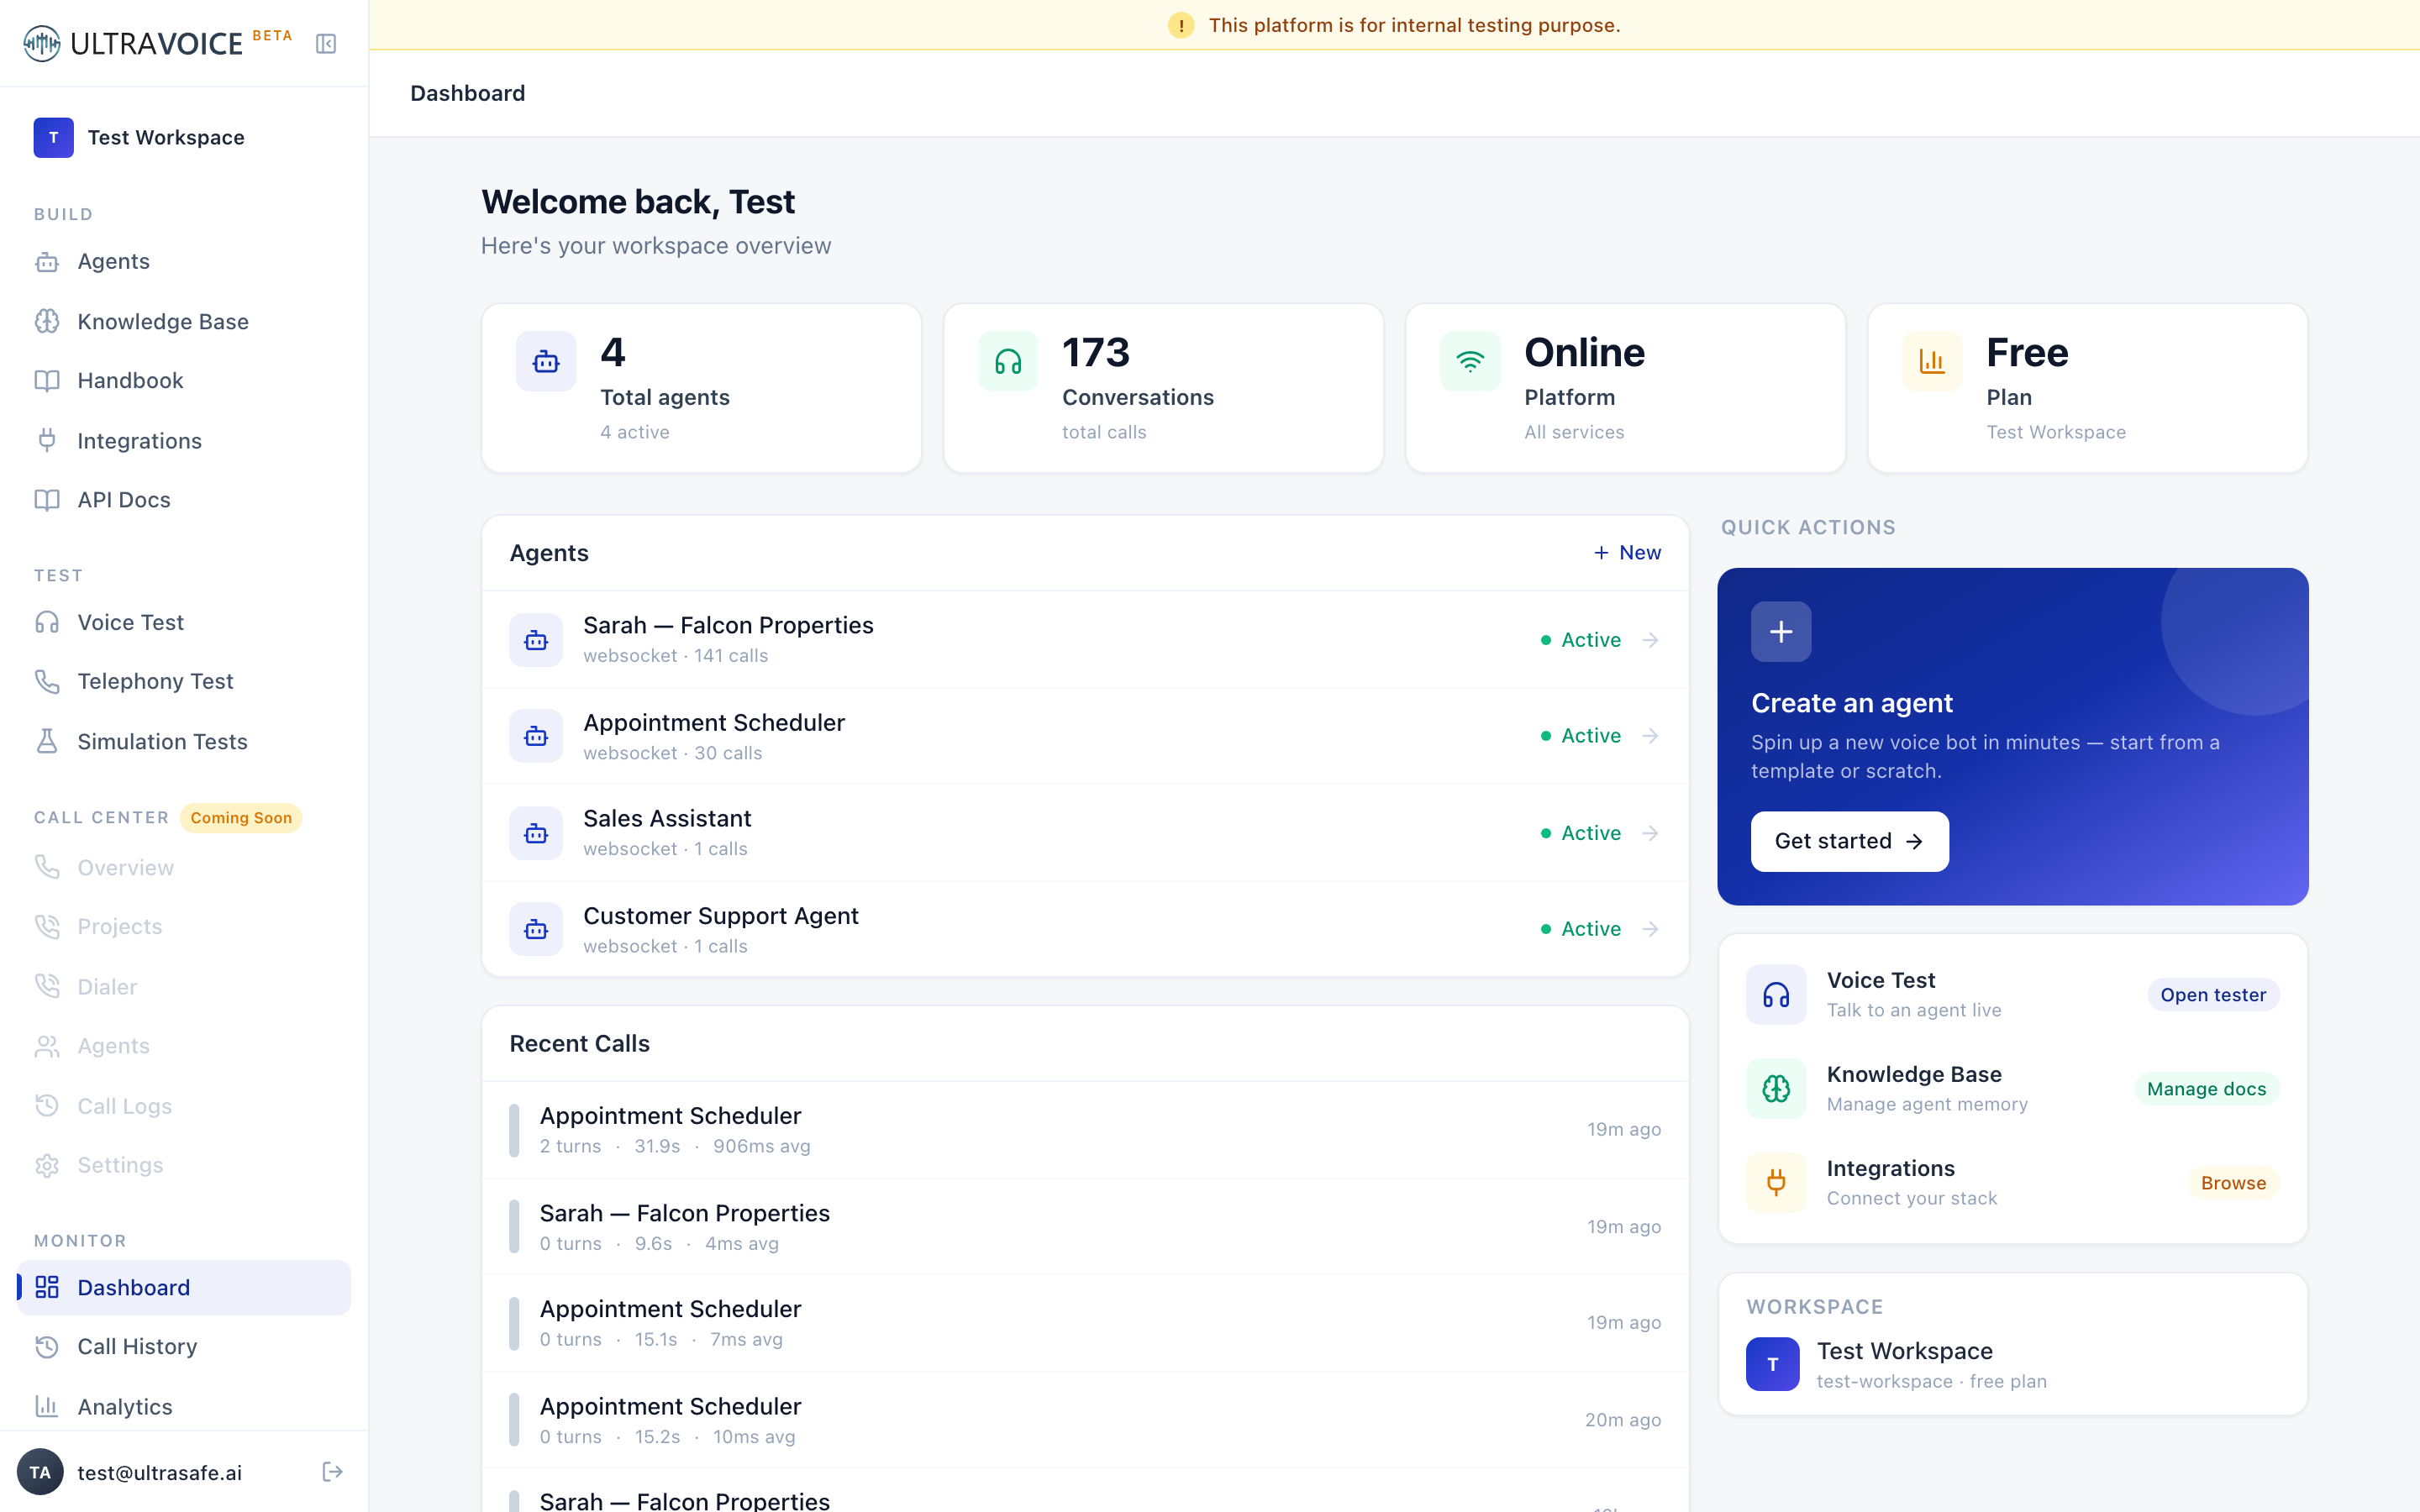The height and width of the screenshot is (1512, 2420).
Task: Open API Docs
Action: coord(184,499)
